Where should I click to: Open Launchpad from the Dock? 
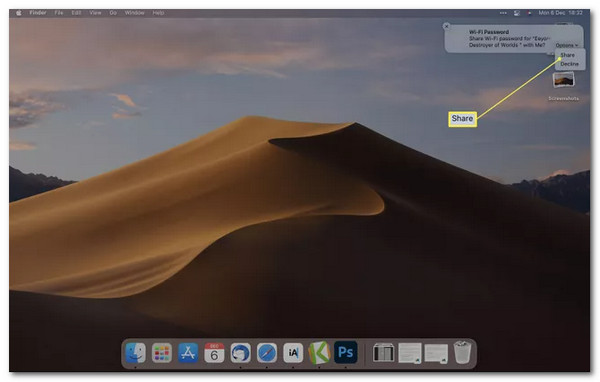coord(162,353)
